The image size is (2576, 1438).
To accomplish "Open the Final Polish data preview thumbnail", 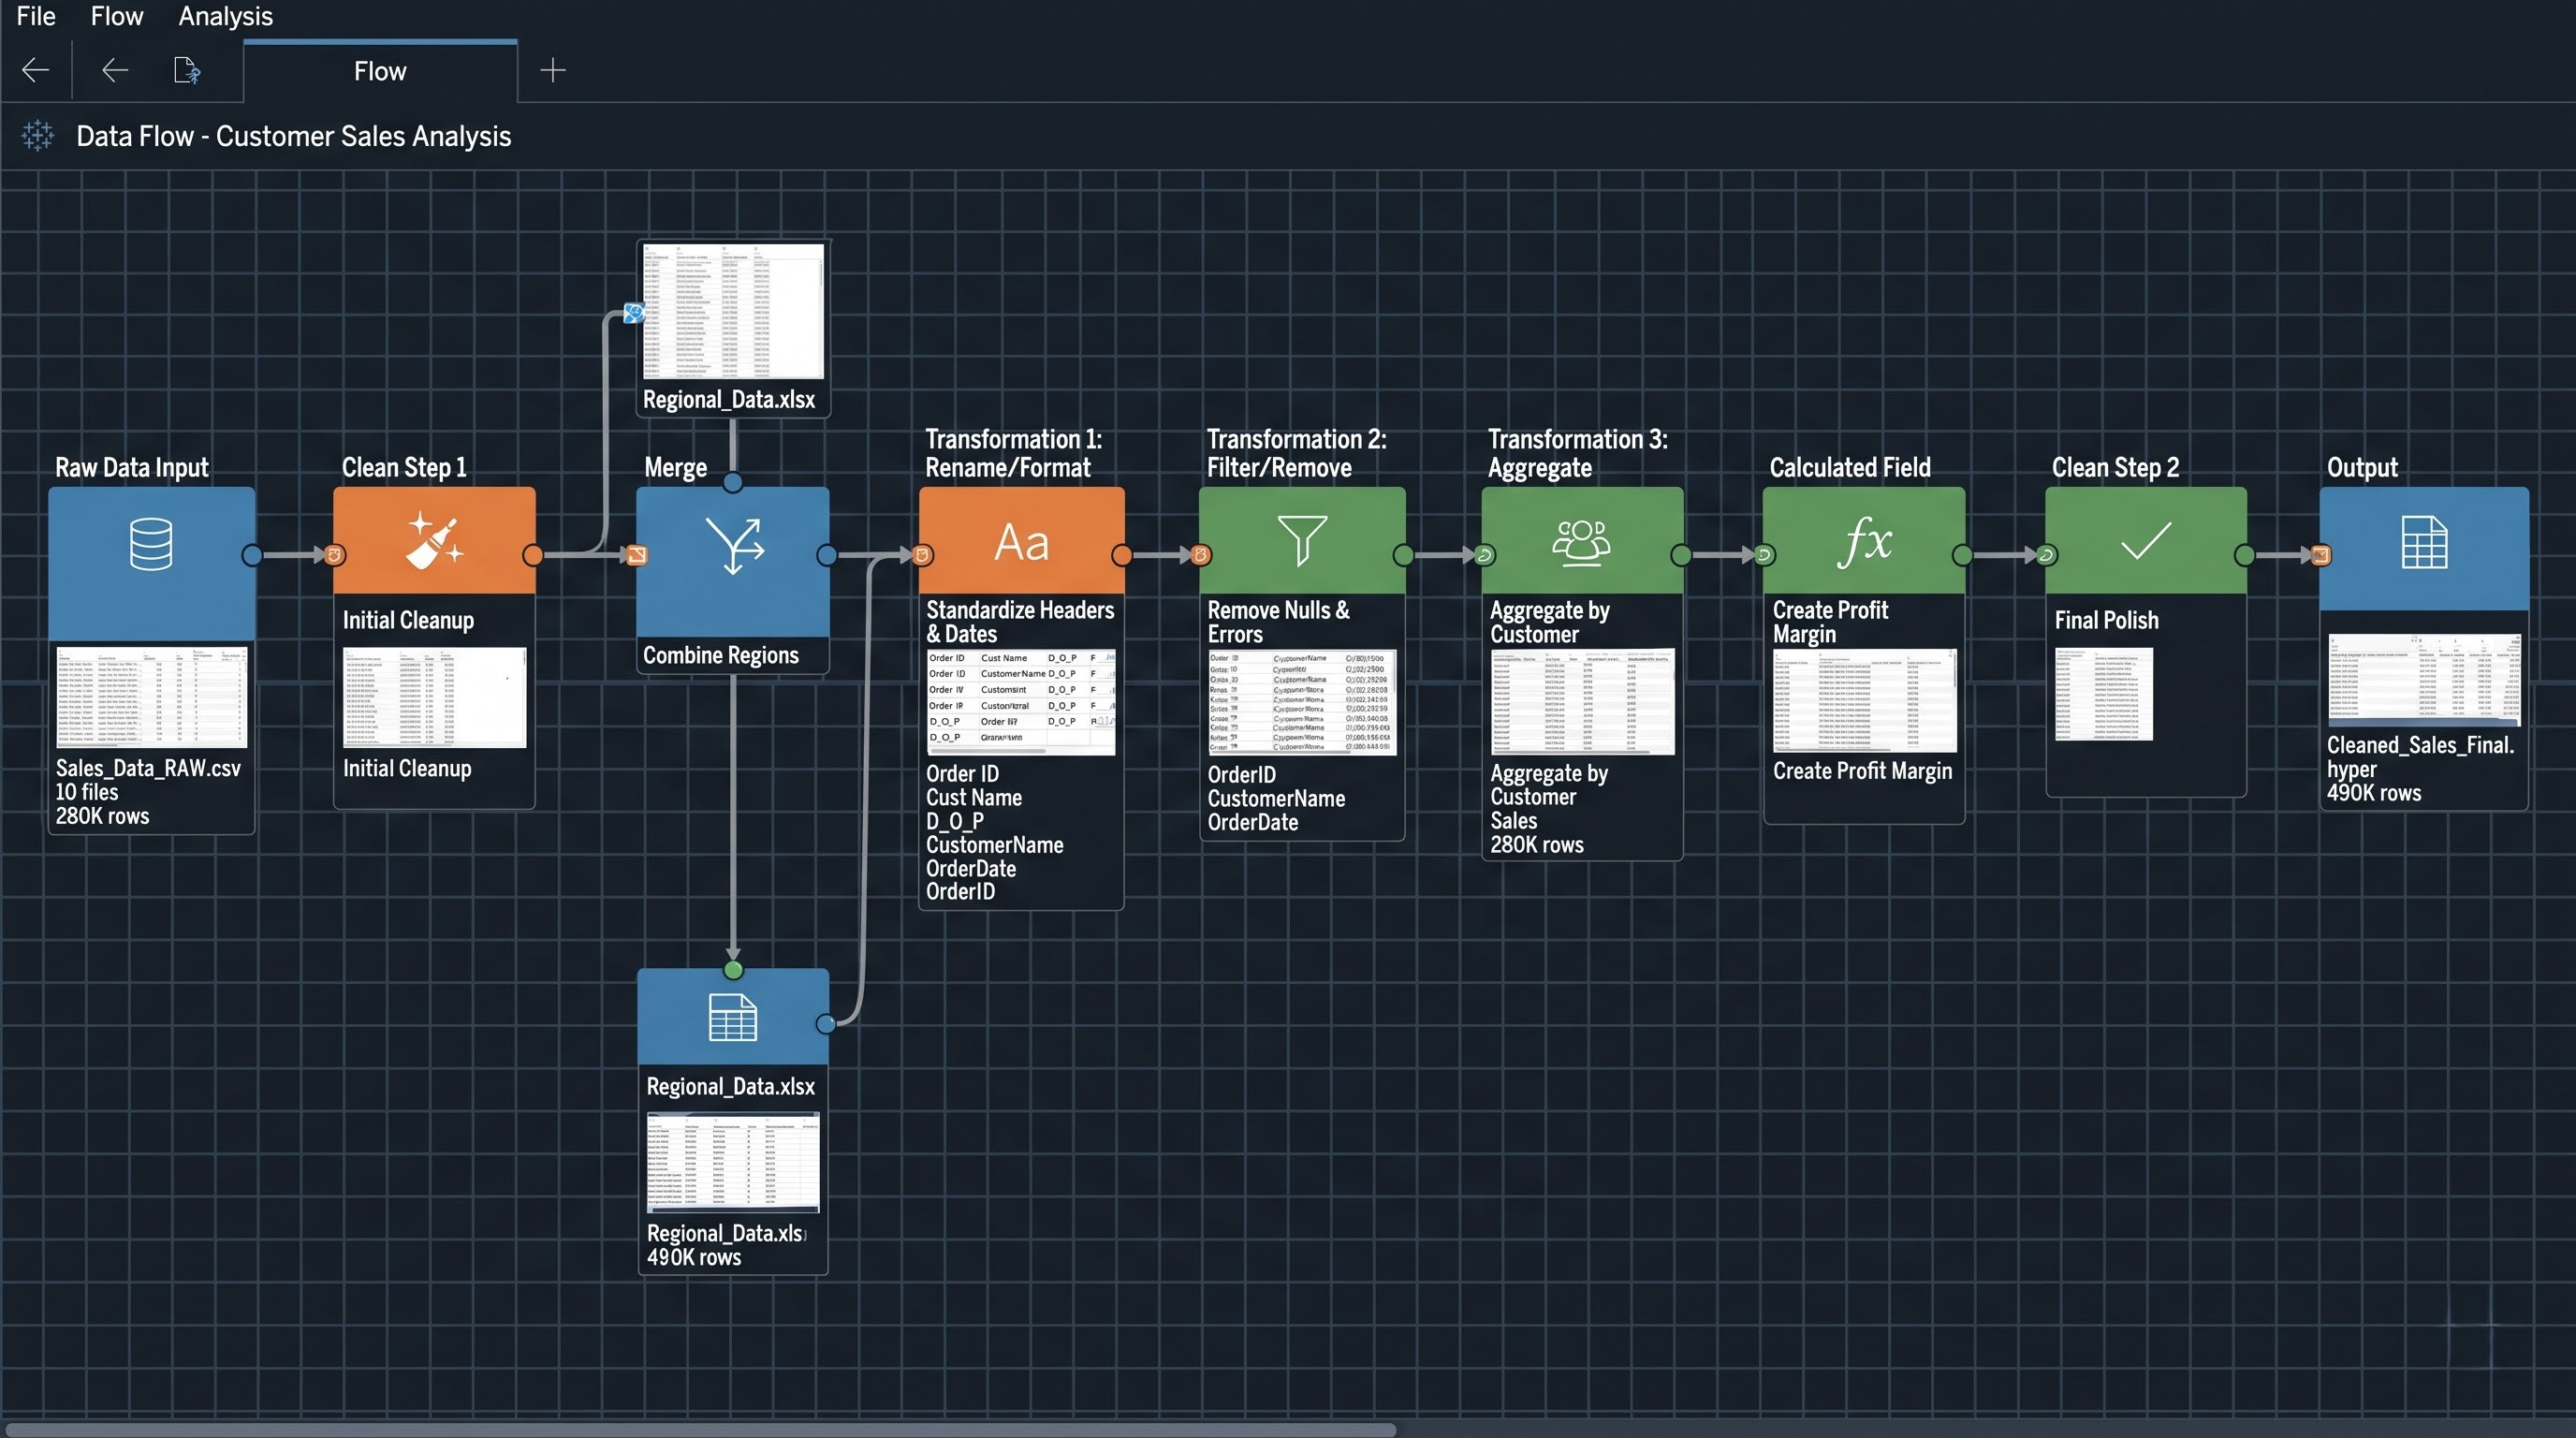I will tap(2104, 694).
